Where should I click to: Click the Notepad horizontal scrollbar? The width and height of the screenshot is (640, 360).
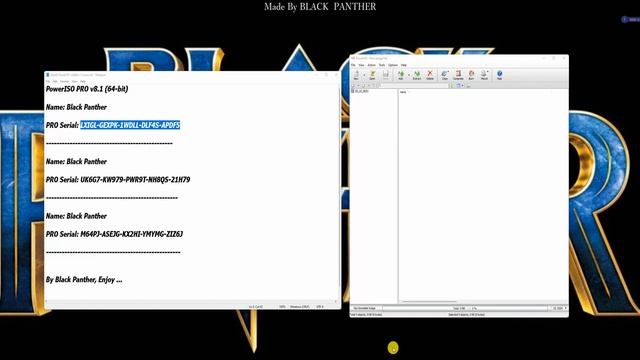click(191, 302)
